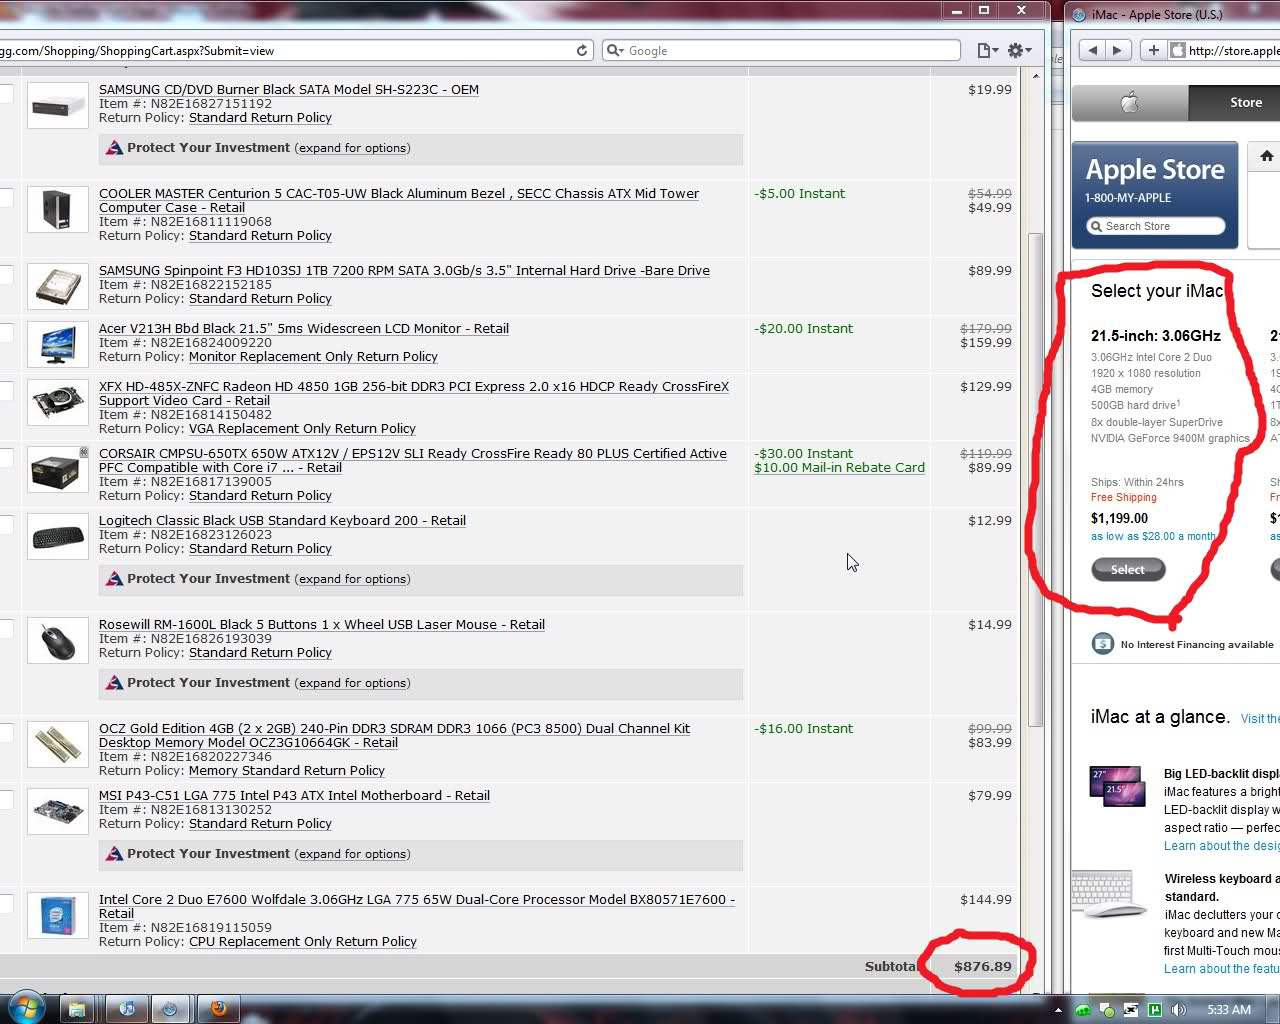This screenshot has width=1280, height=1024.
Task: Tick checkbox for Samsung Spinpoint drive row
Action: tap(5, 275)
